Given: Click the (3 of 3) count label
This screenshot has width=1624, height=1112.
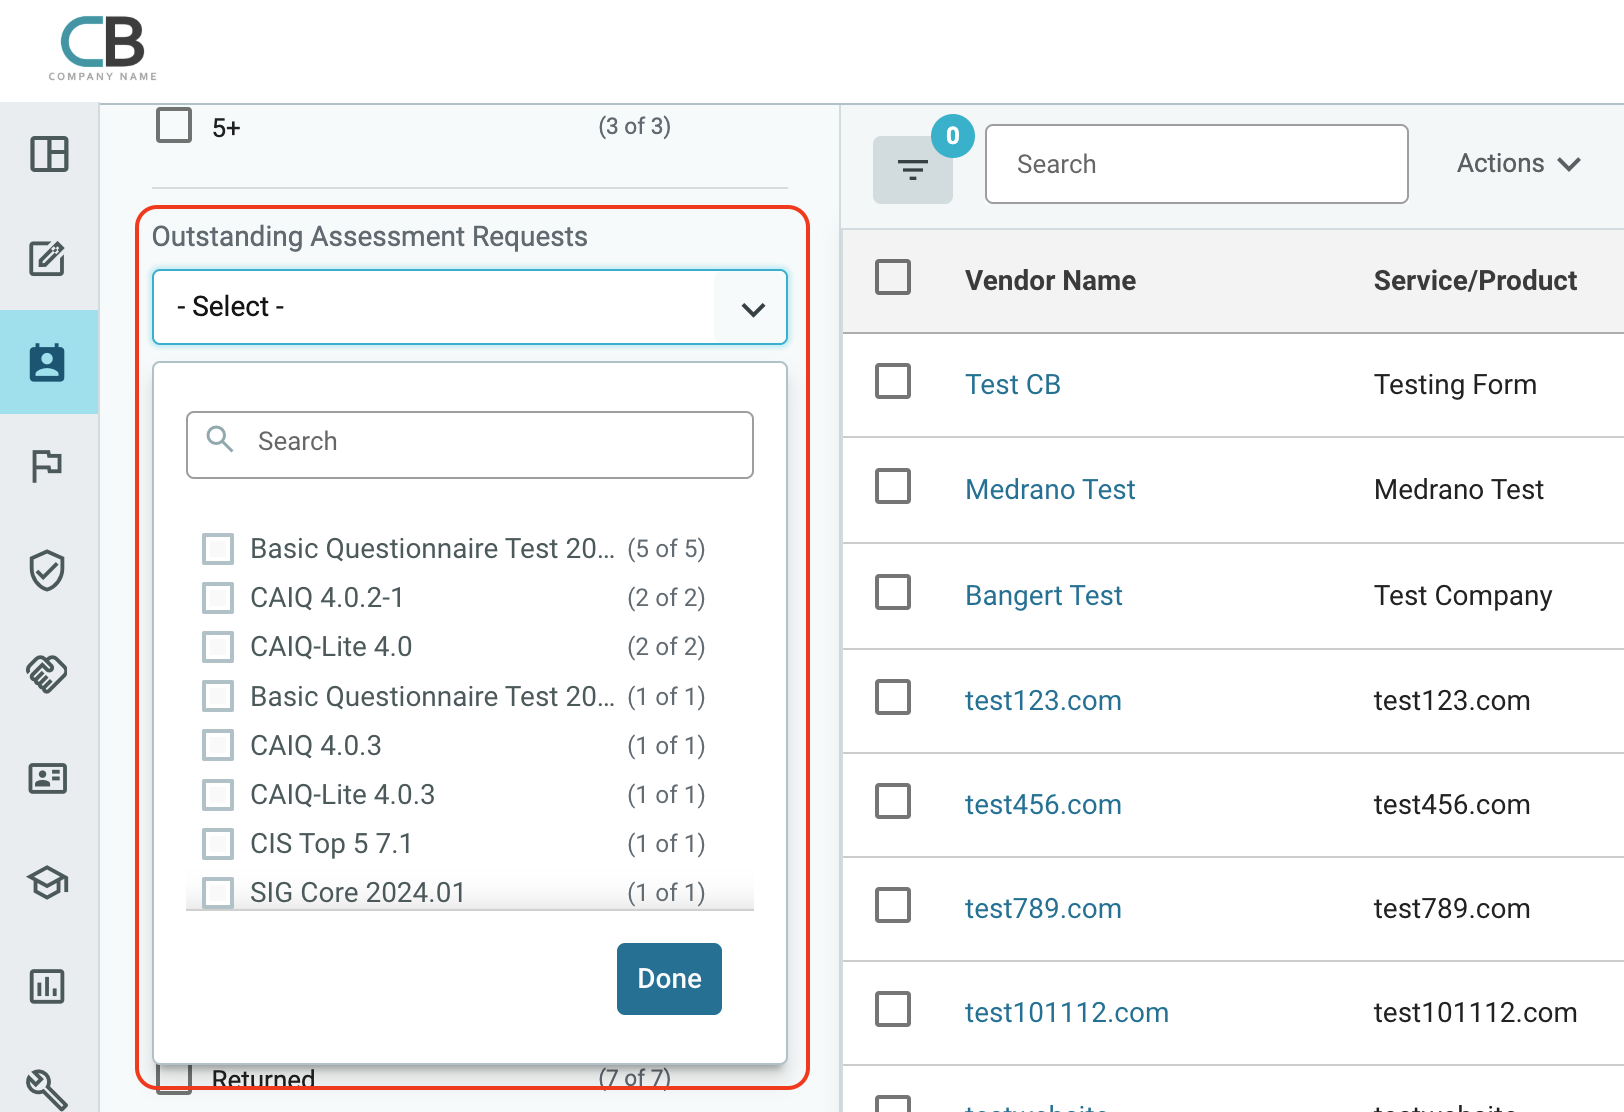Looking at the screenshot, I should [x=634, y=126].
